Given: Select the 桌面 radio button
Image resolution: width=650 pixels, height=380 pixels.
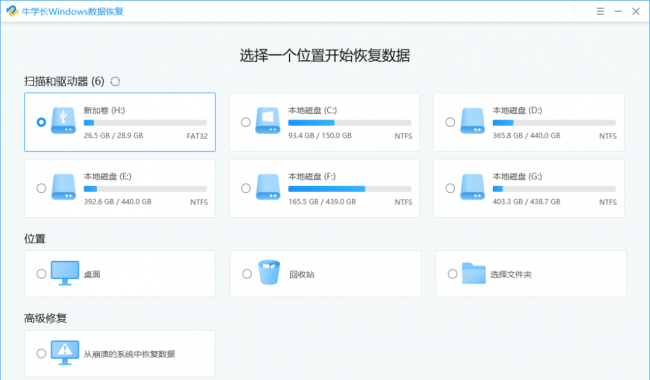Looking at the screenshot, I should pos(41,274).
